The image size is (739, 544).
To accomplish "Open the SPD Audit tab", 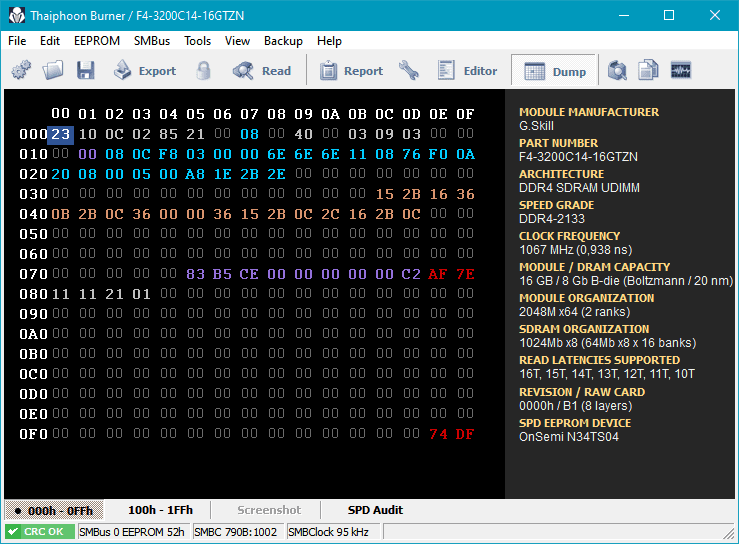I will (375, 510).
